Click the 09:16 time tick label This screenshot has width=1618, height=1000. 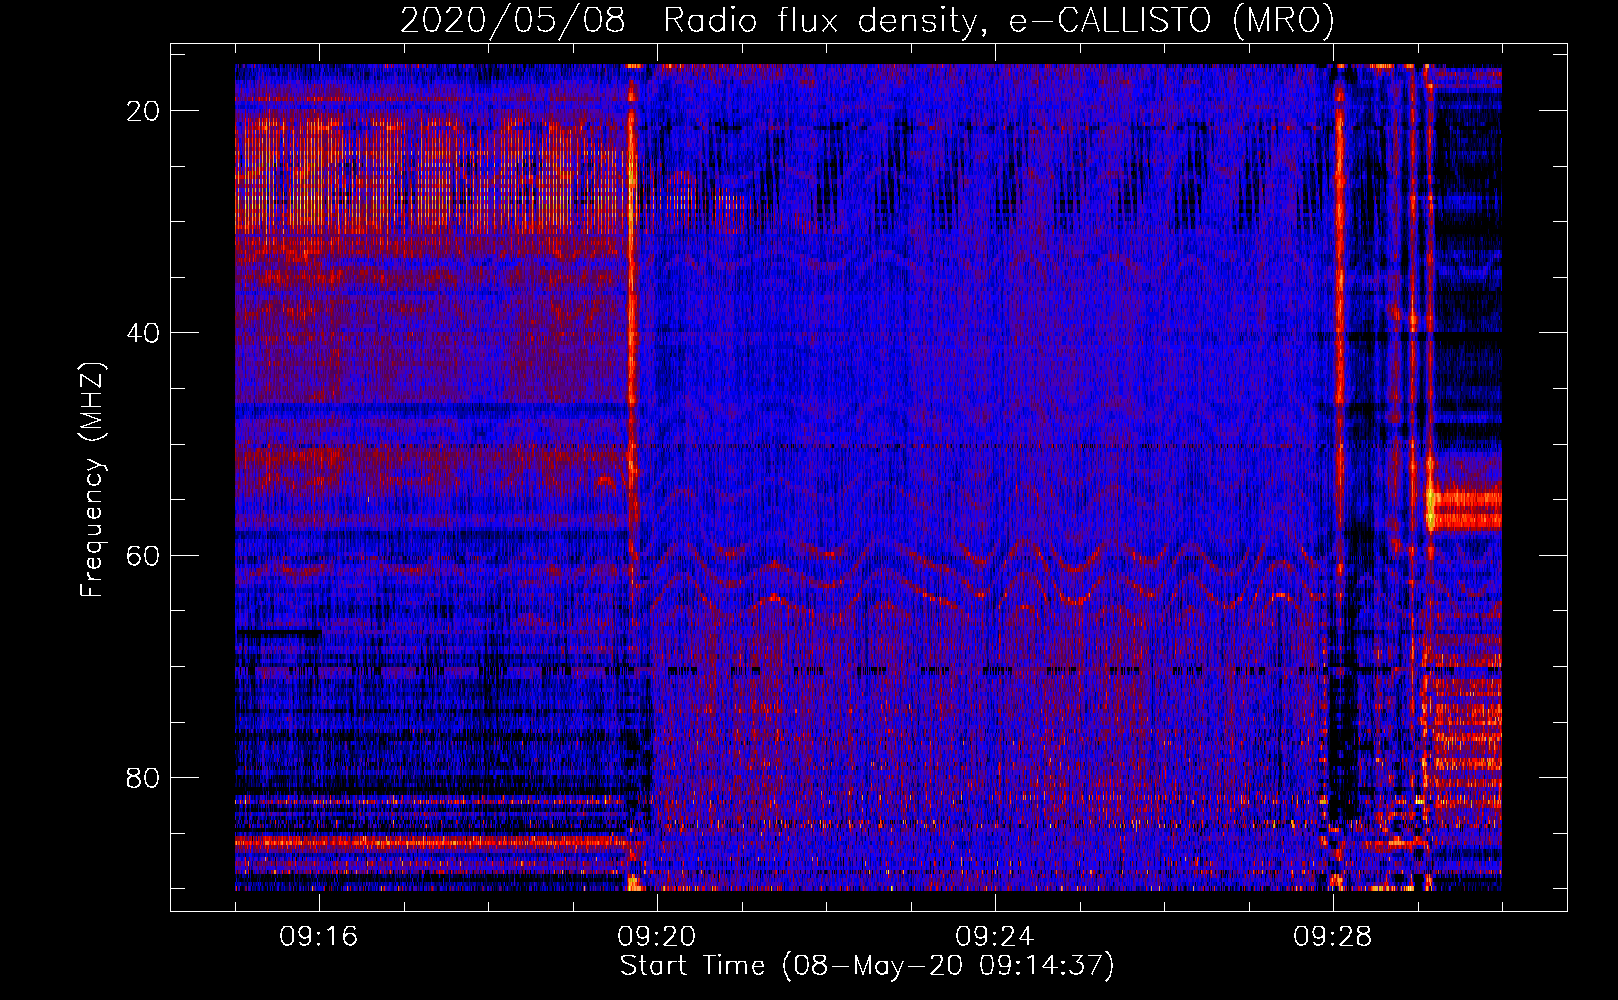point(319,937)
